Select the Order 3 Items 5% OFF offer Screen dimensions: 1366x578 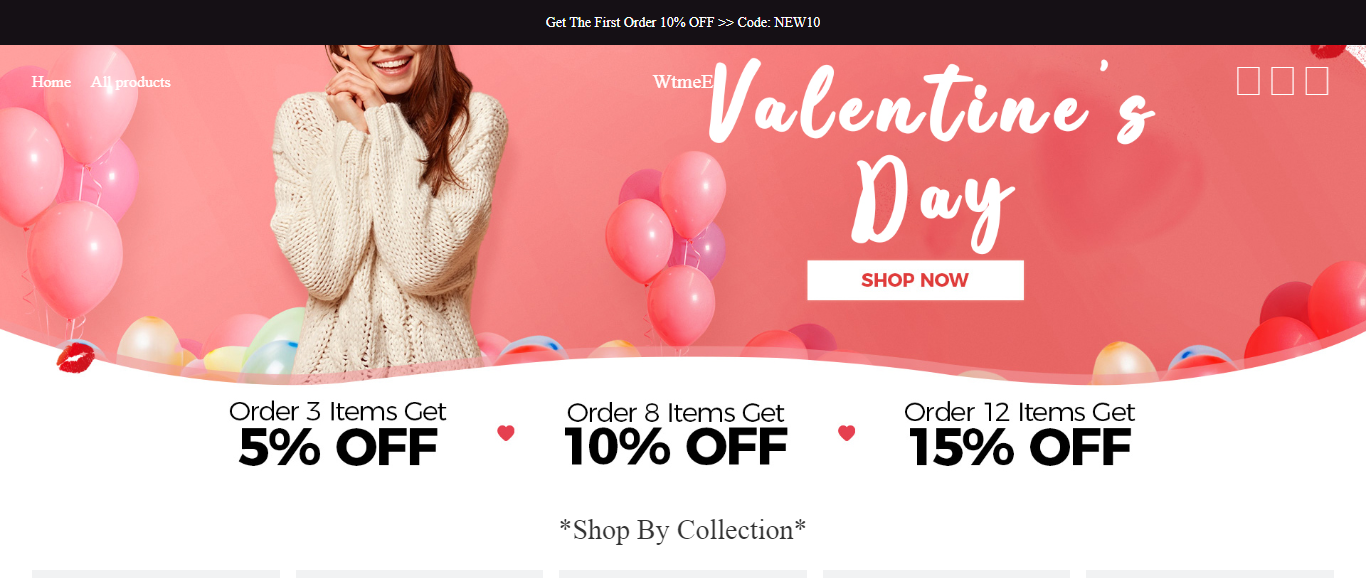tap(338, 435)
